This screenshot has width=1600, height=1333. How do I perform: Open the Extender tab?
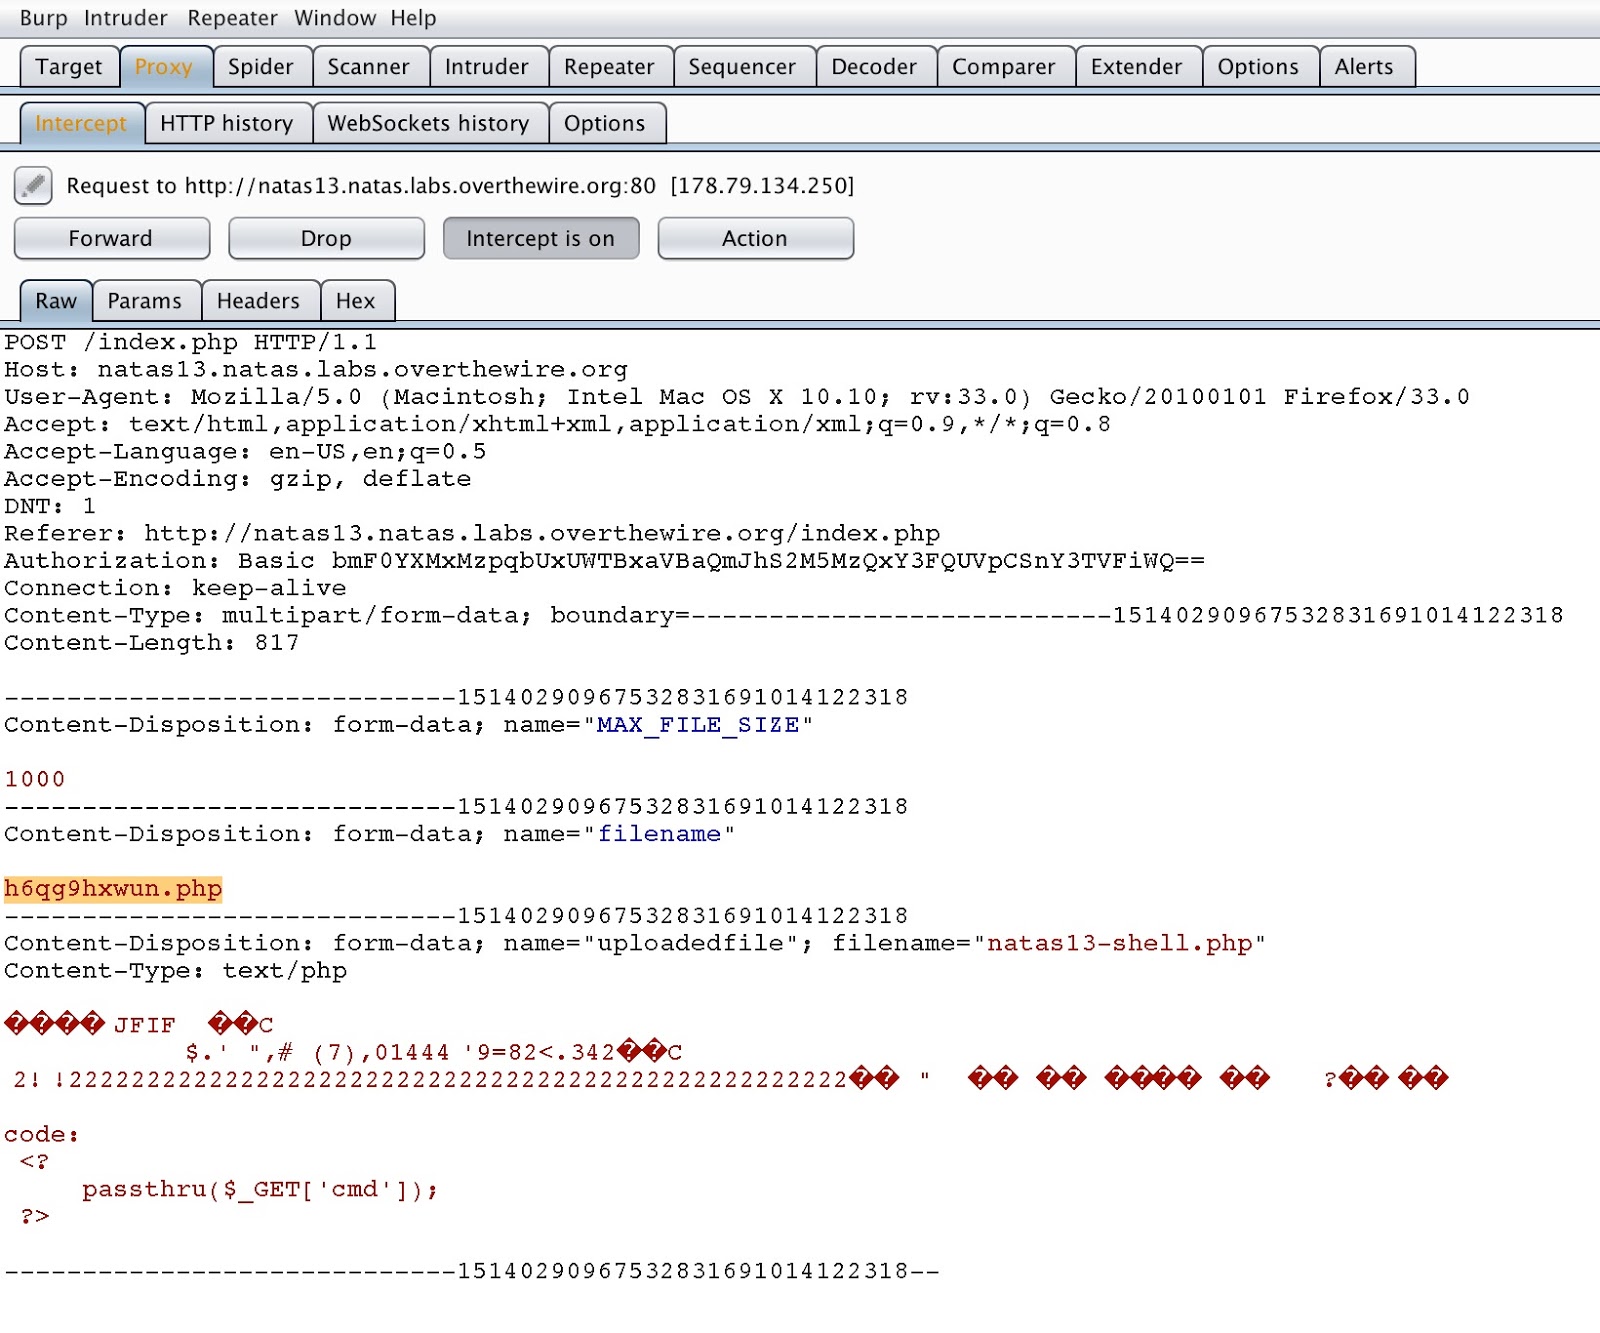tap(1137, 66)
